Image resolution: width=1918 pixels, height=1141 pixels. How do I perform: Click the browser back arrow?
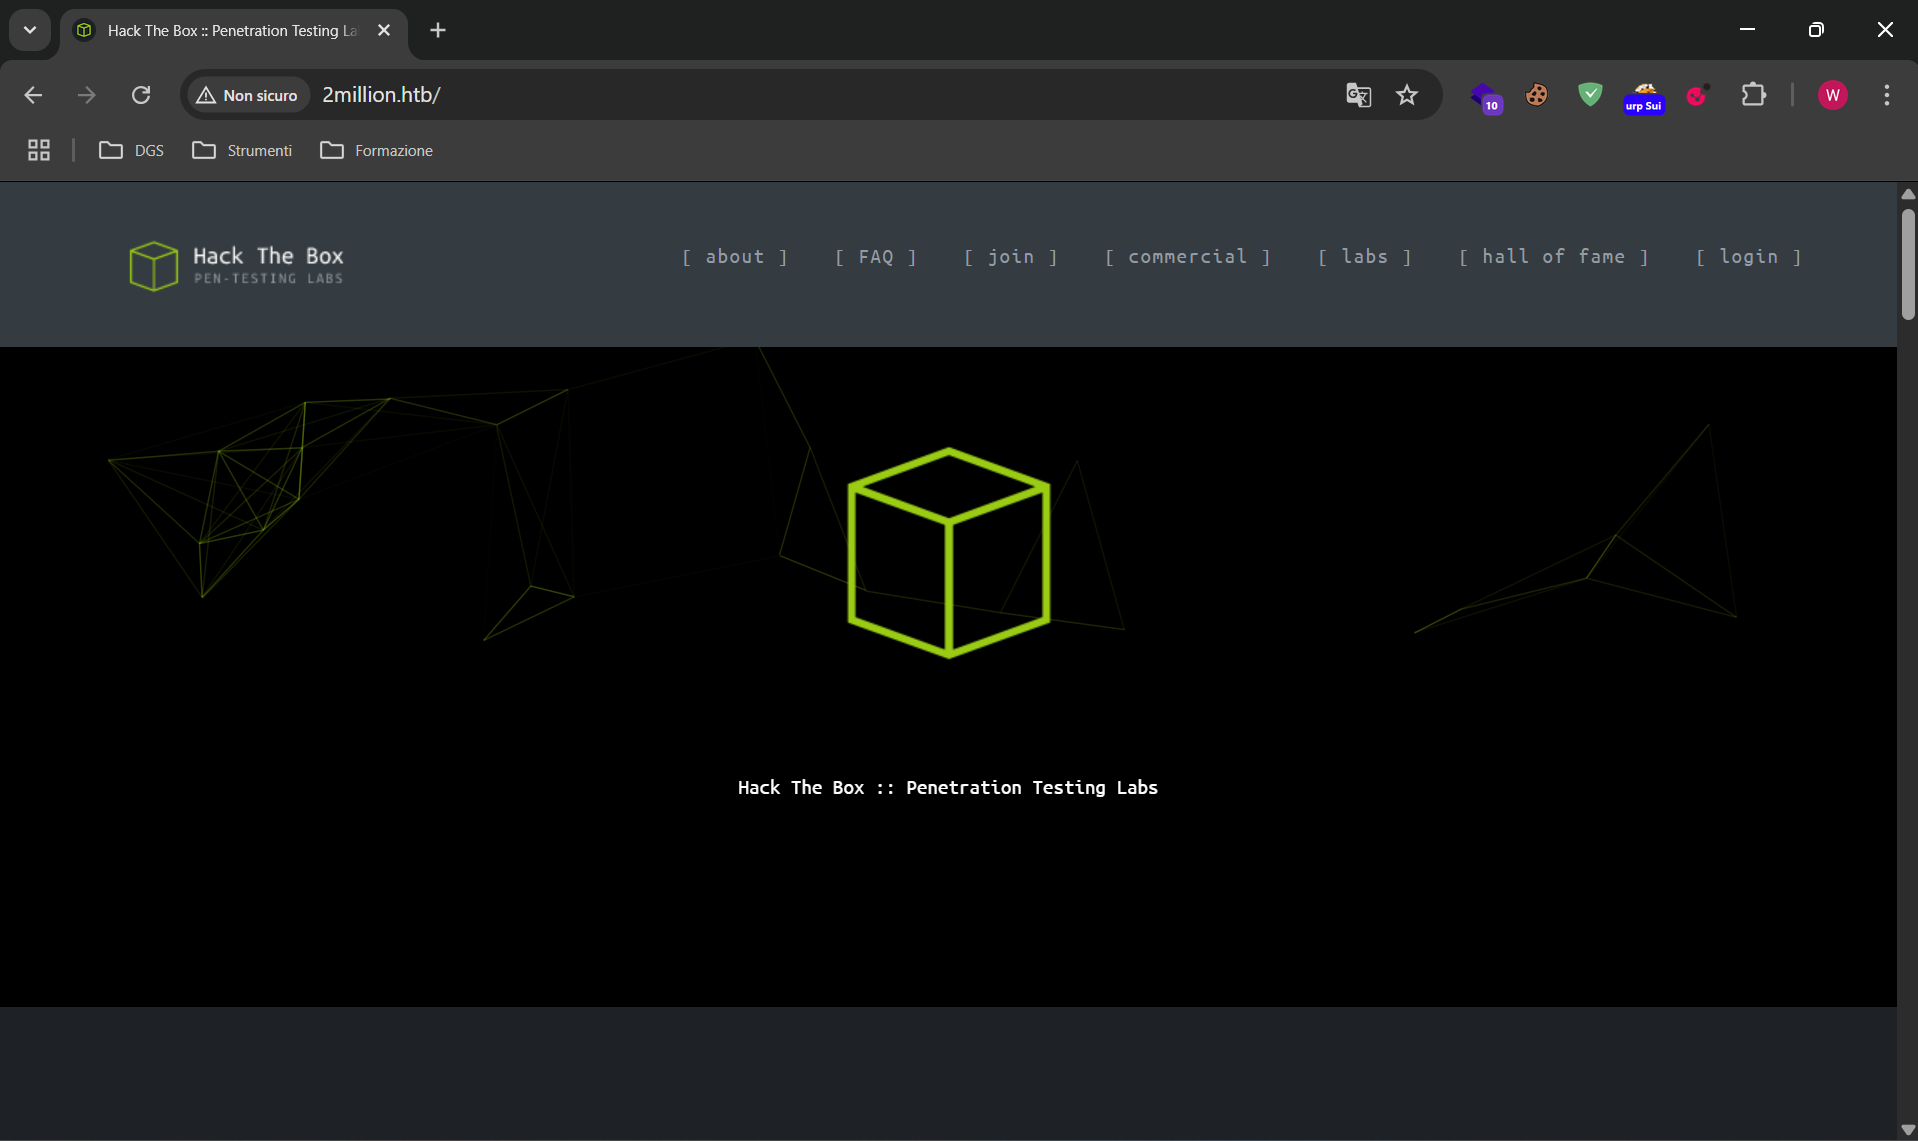click(x=33, y=95)
